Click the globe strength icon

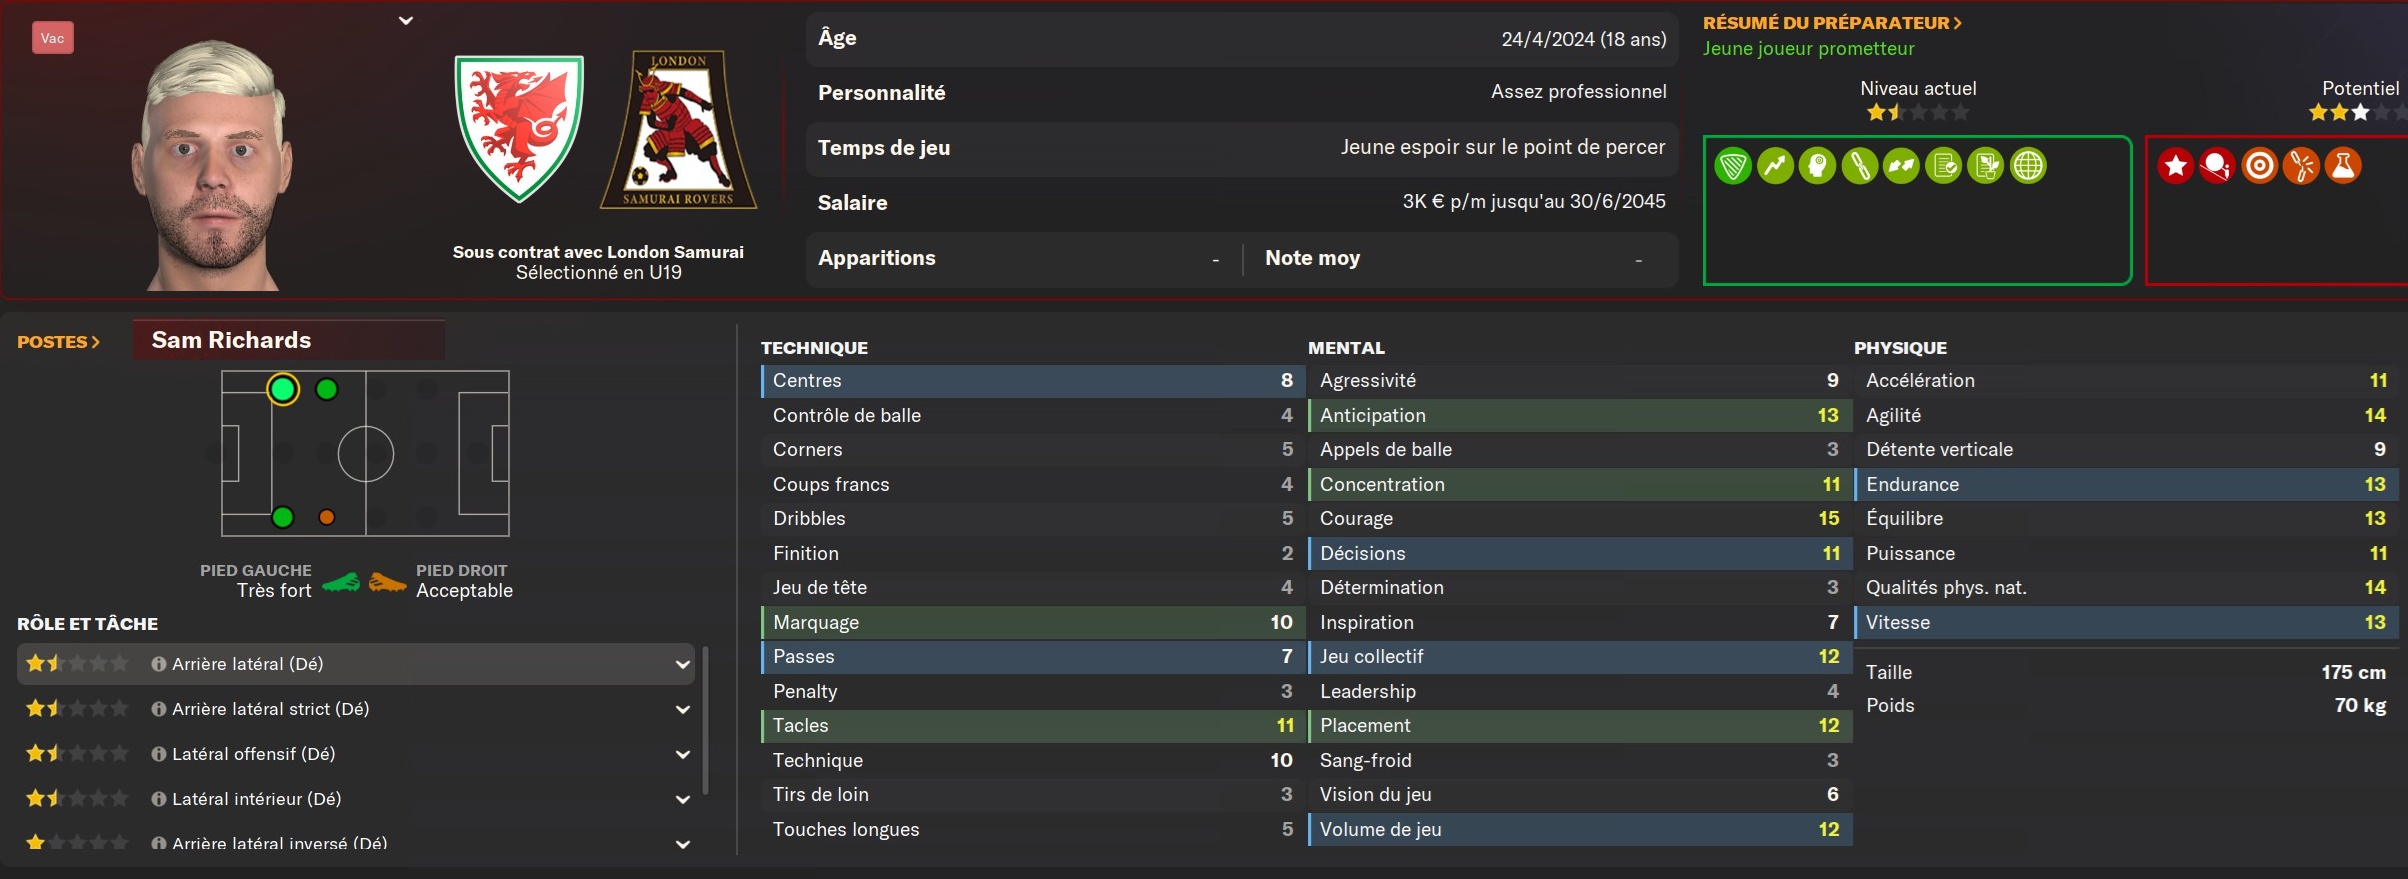pos(2028,166)
